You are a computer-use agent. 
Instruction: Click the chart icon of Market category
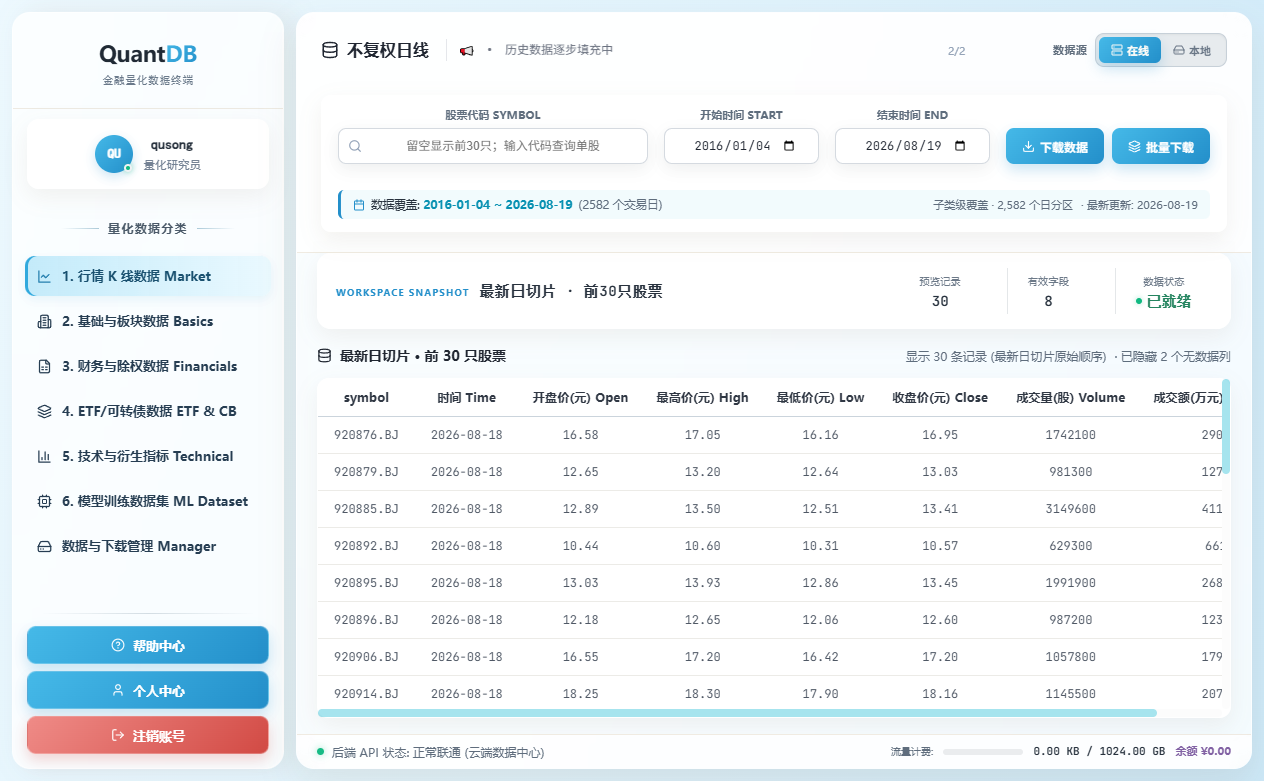coord(44,277)
